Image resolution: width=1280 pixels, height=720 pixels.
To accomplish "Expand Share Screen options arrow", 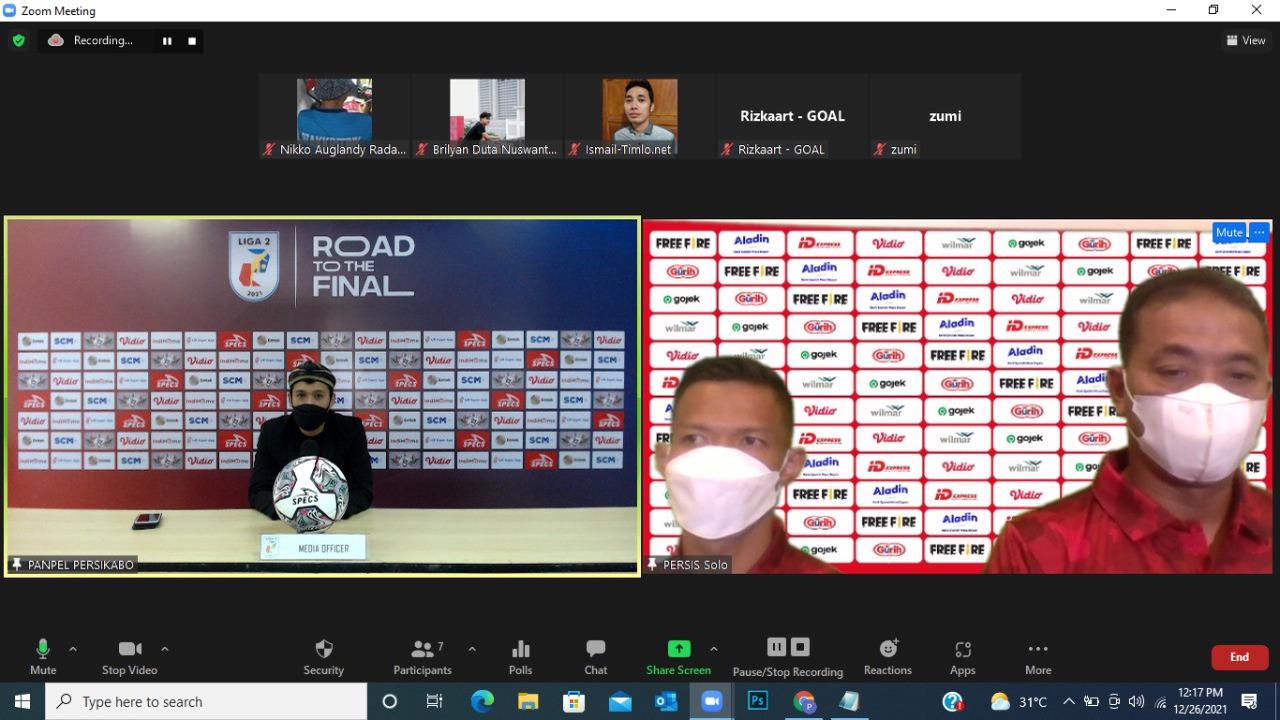I will click(714, 646).
